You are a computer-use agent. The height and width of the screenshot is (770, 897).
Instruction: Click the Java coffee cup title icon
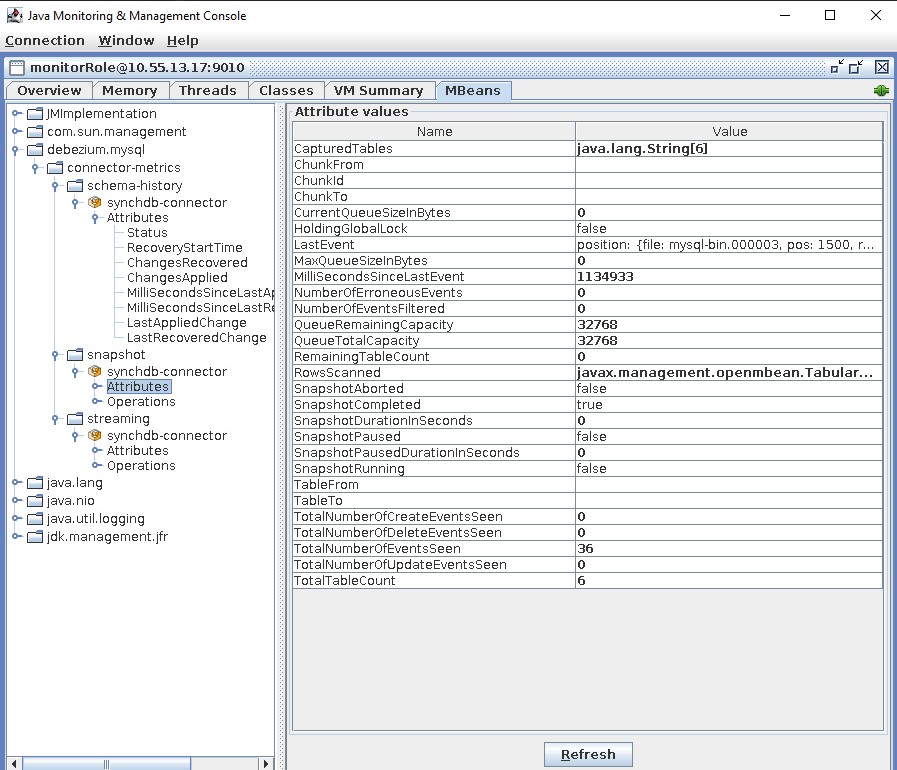pyautogui.click(x=15, y=15)
